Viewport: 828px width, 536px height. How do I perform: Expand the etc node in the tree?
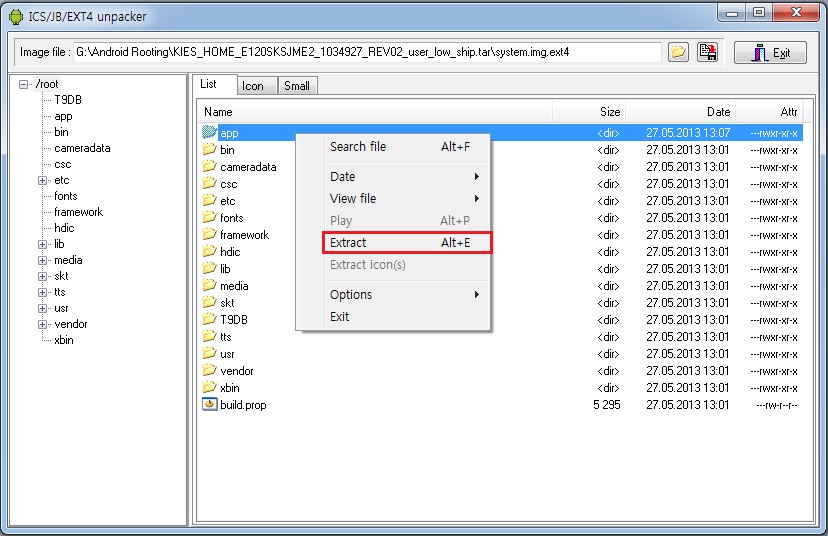point(43,180)
